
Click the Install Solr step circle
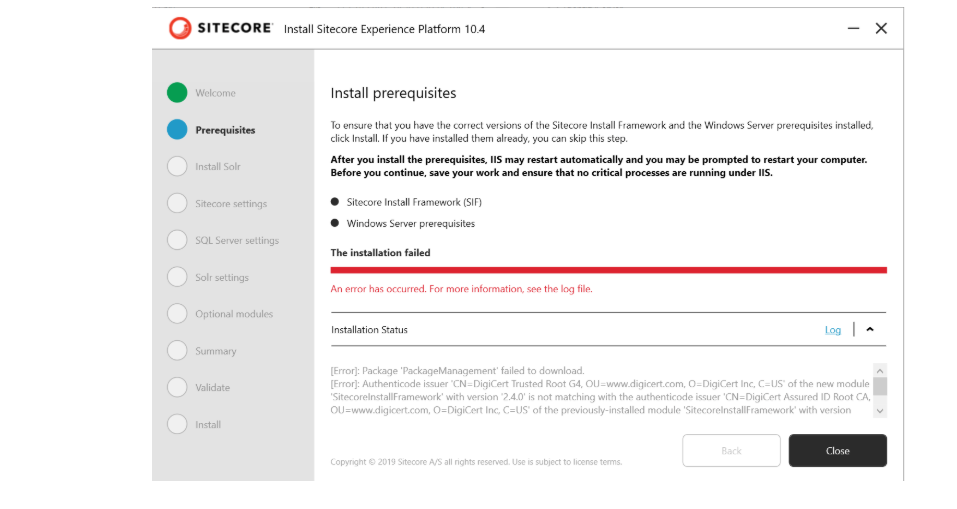(177, 166)
